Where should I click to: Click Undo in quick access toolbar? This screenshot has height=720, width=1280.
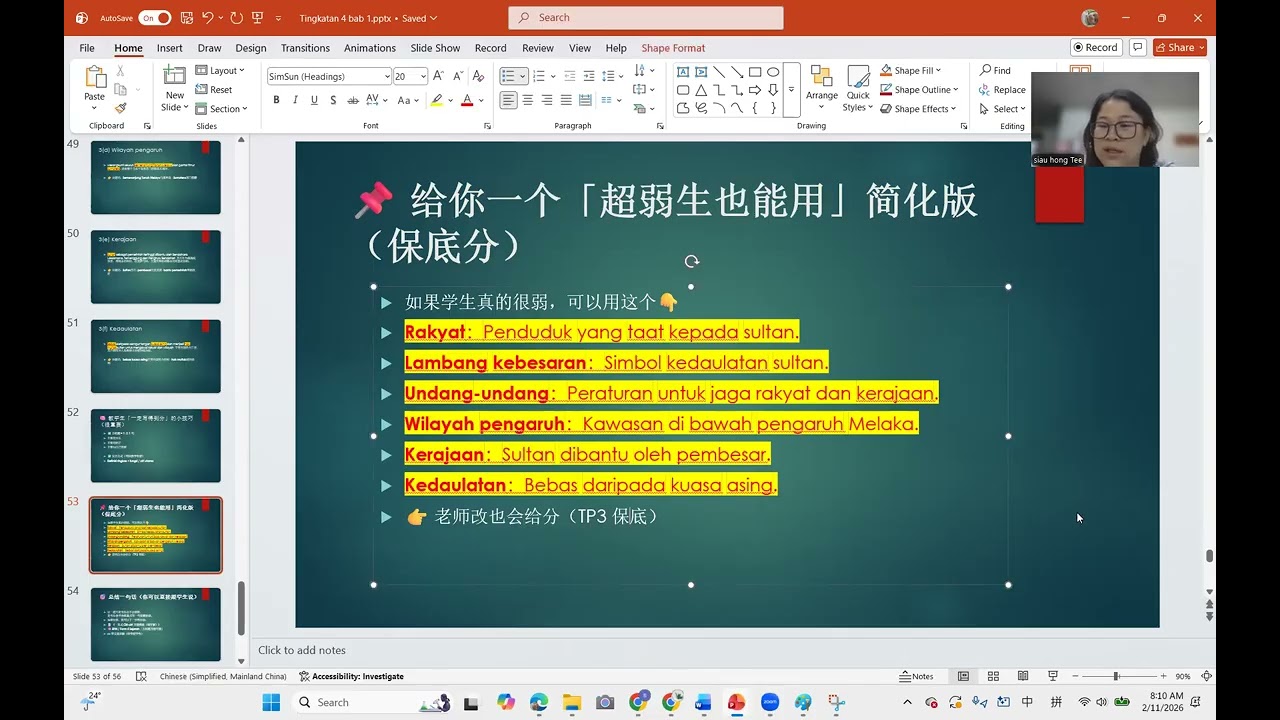(207, 18)
